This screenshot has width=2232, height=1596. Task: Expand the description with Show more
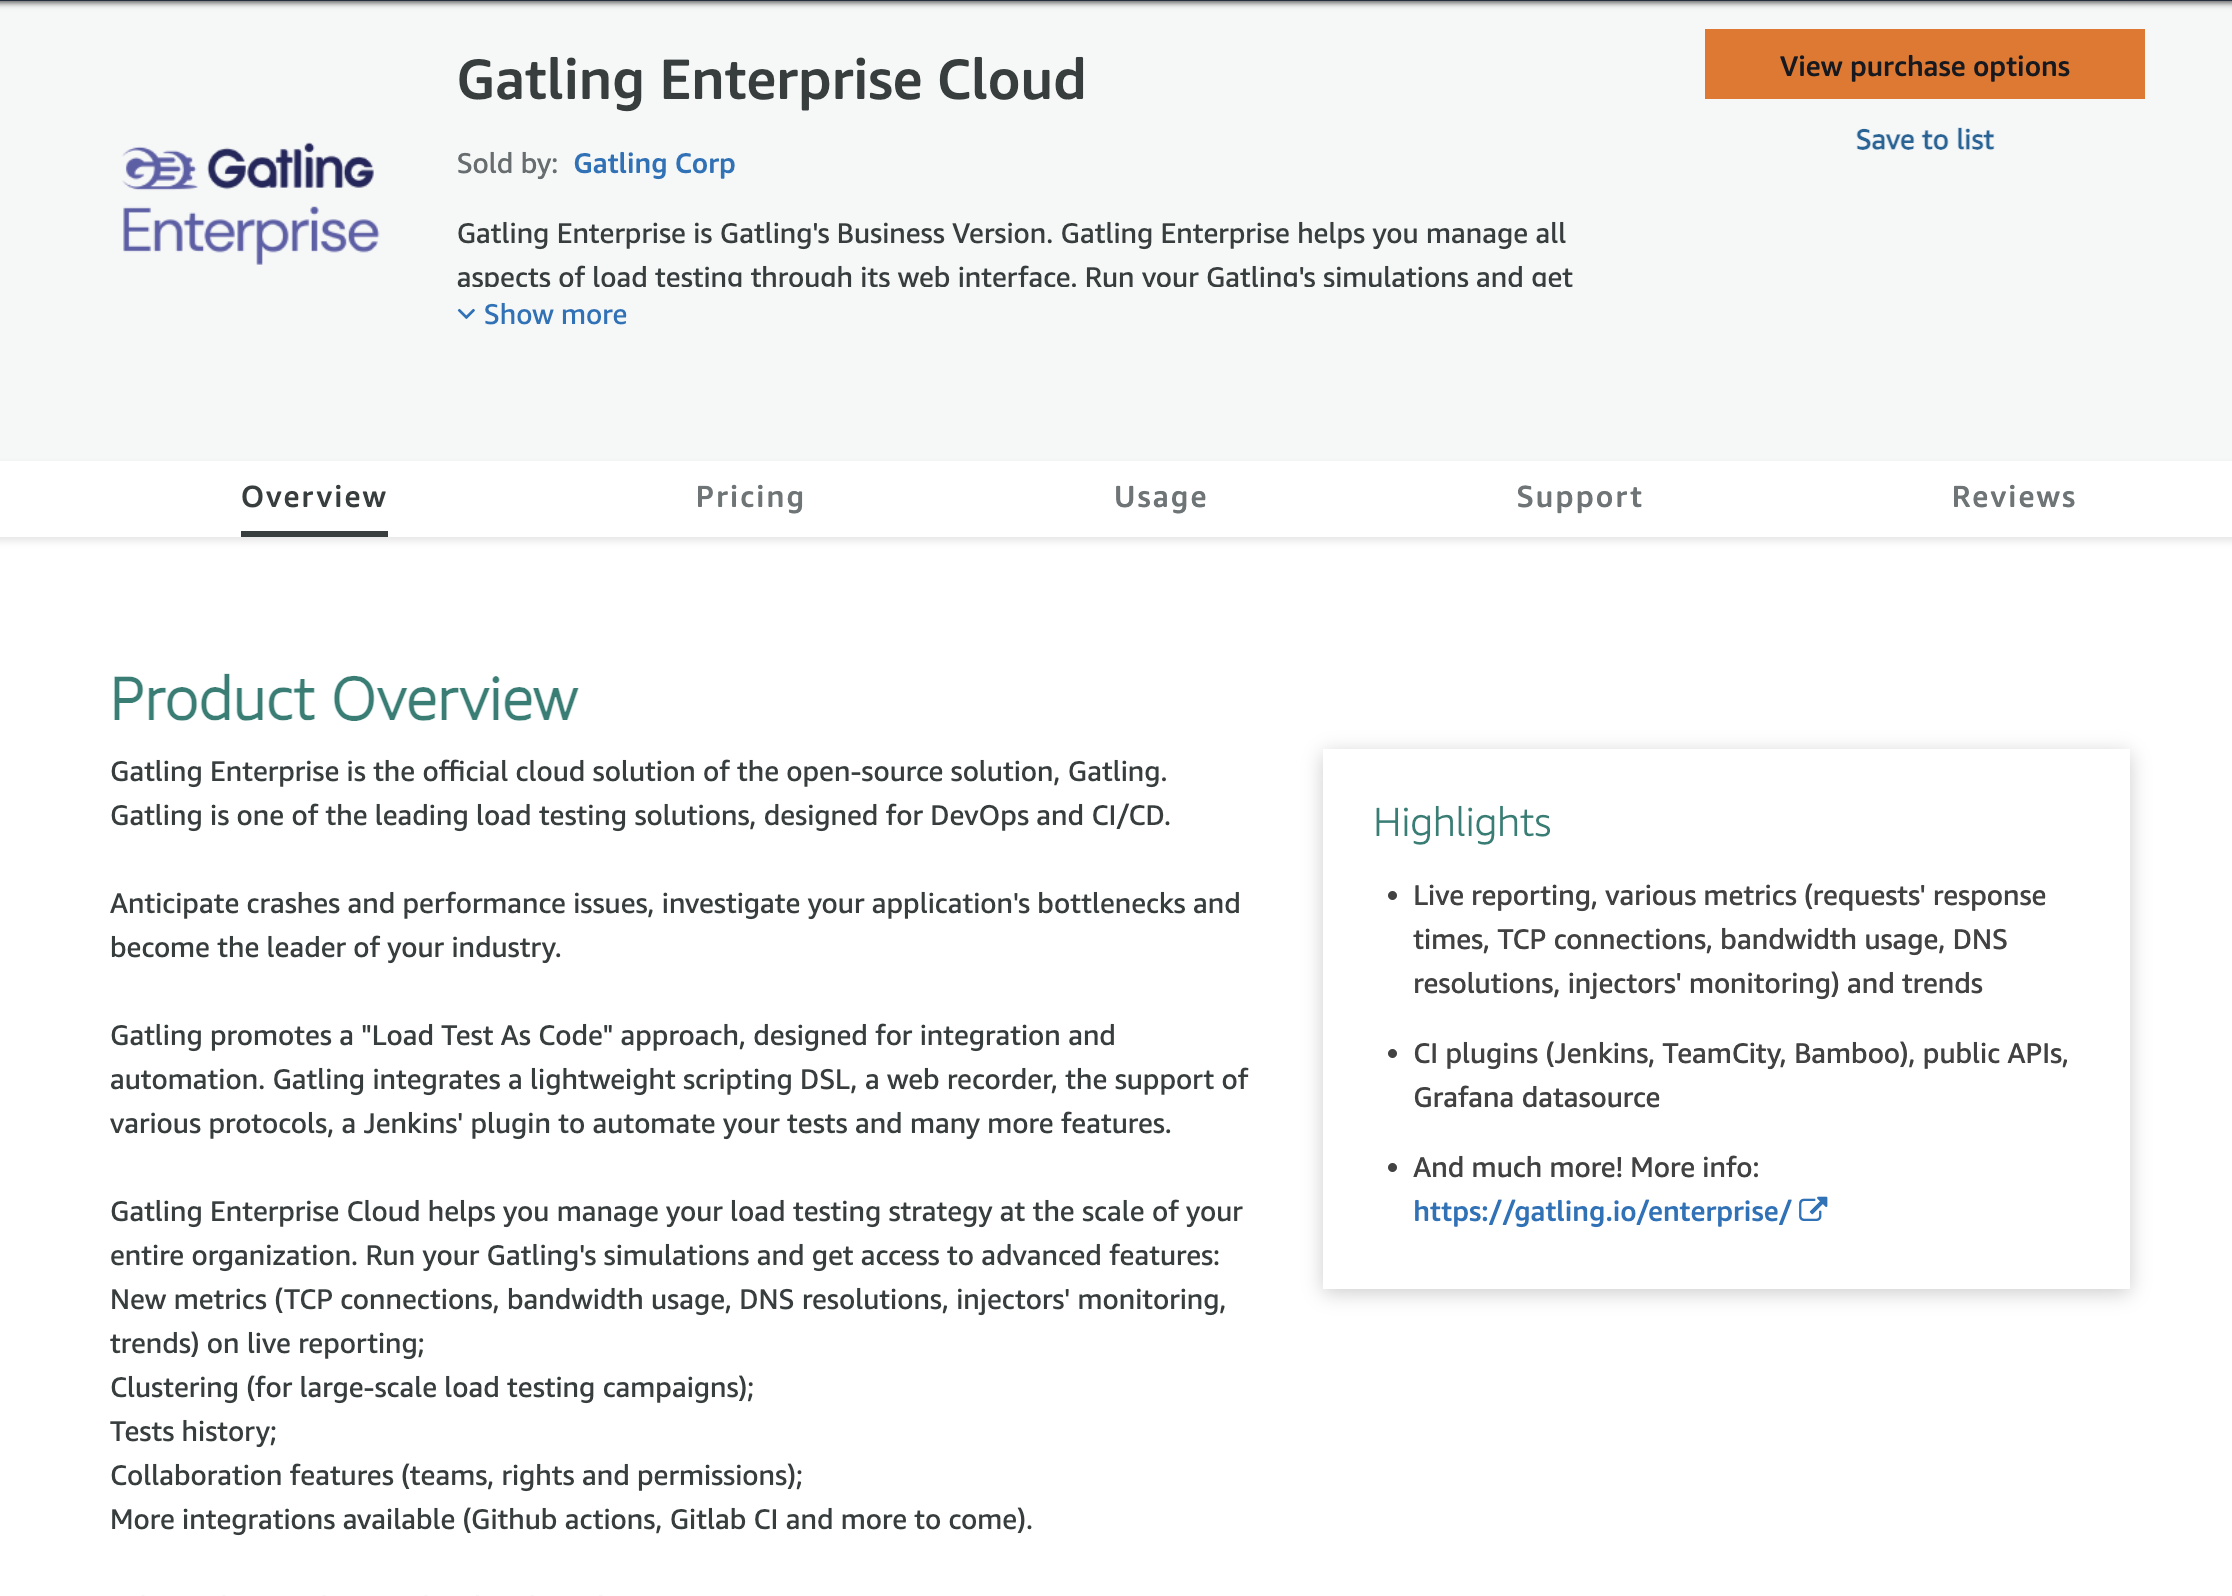coord(554,314)
